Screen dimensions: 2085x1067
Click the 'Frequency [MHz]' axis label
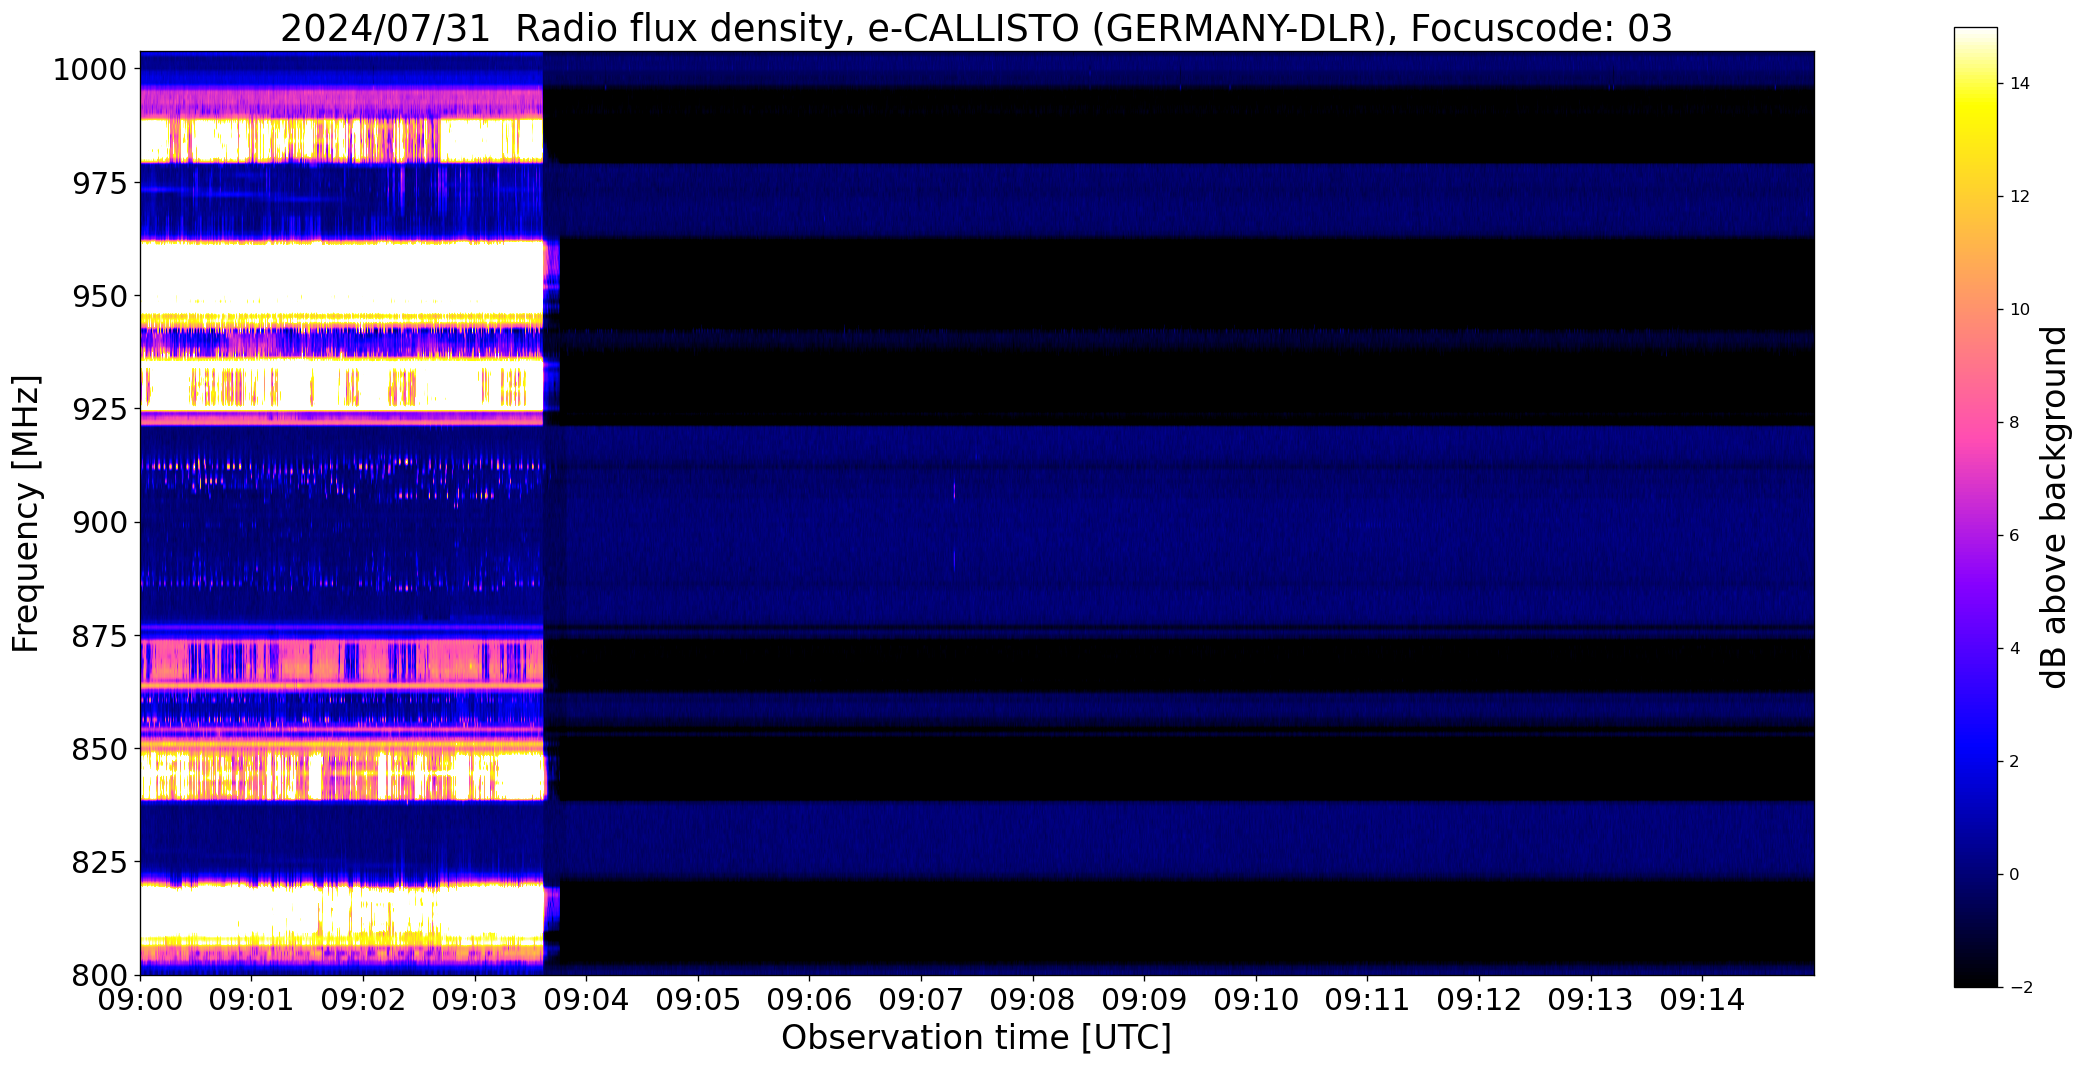point(27,513)
